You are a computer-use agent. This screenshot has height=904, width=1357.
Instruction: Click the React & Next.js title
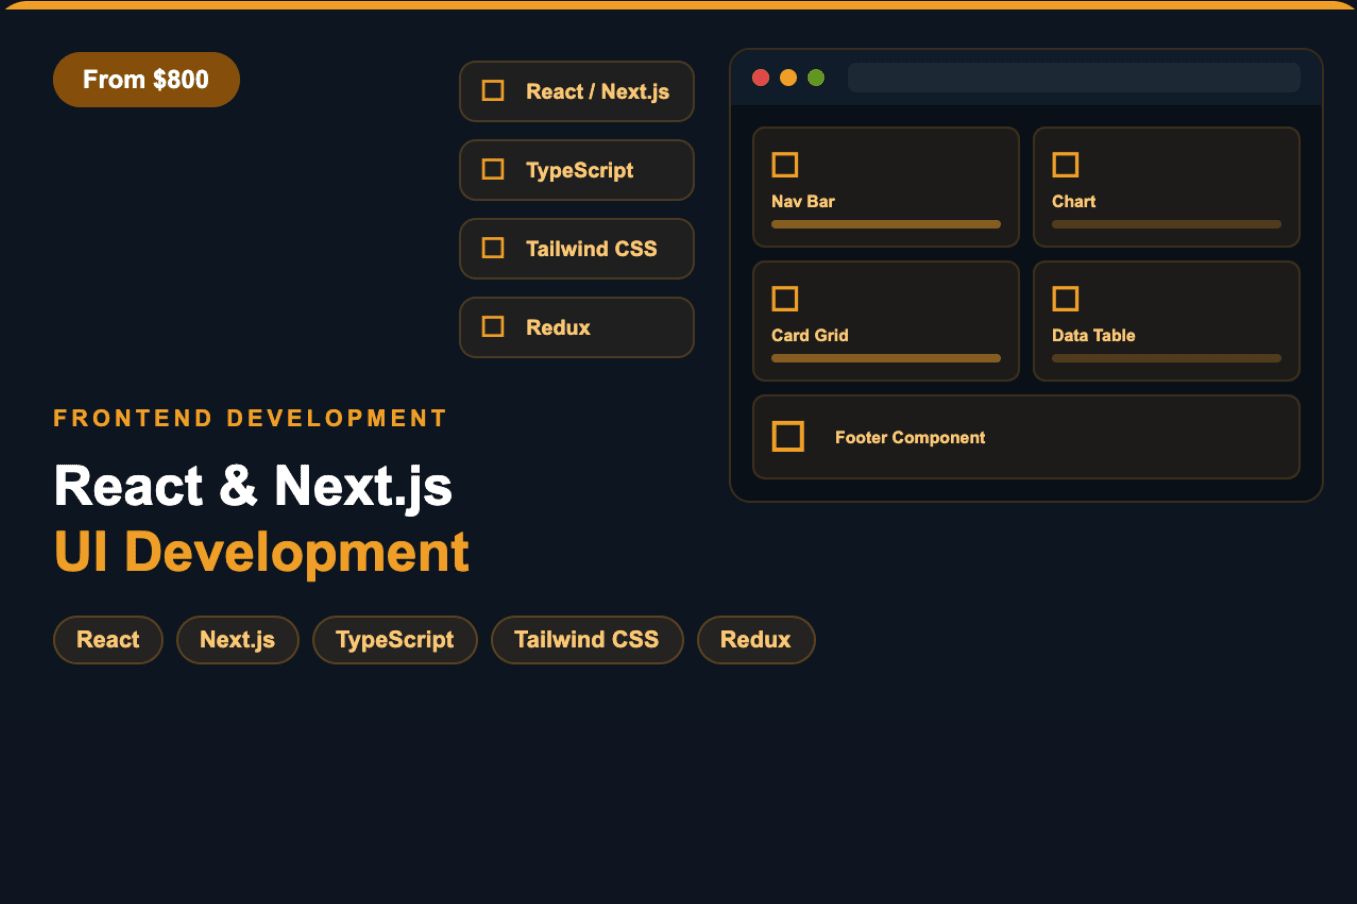pyautogui.click(x=253, y=487)
